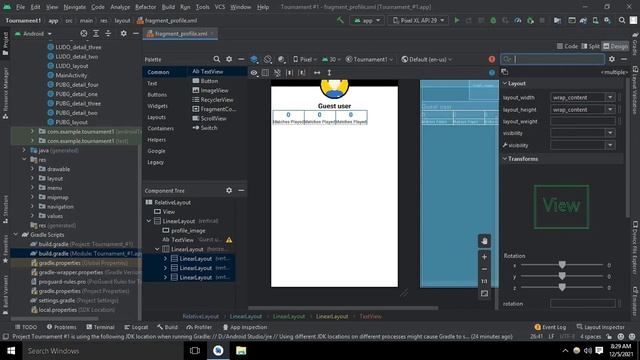Open Attributes panel settings gear
Image resolution: width=640 pixels, height=360 pixels.
click(x=611, y=59)
